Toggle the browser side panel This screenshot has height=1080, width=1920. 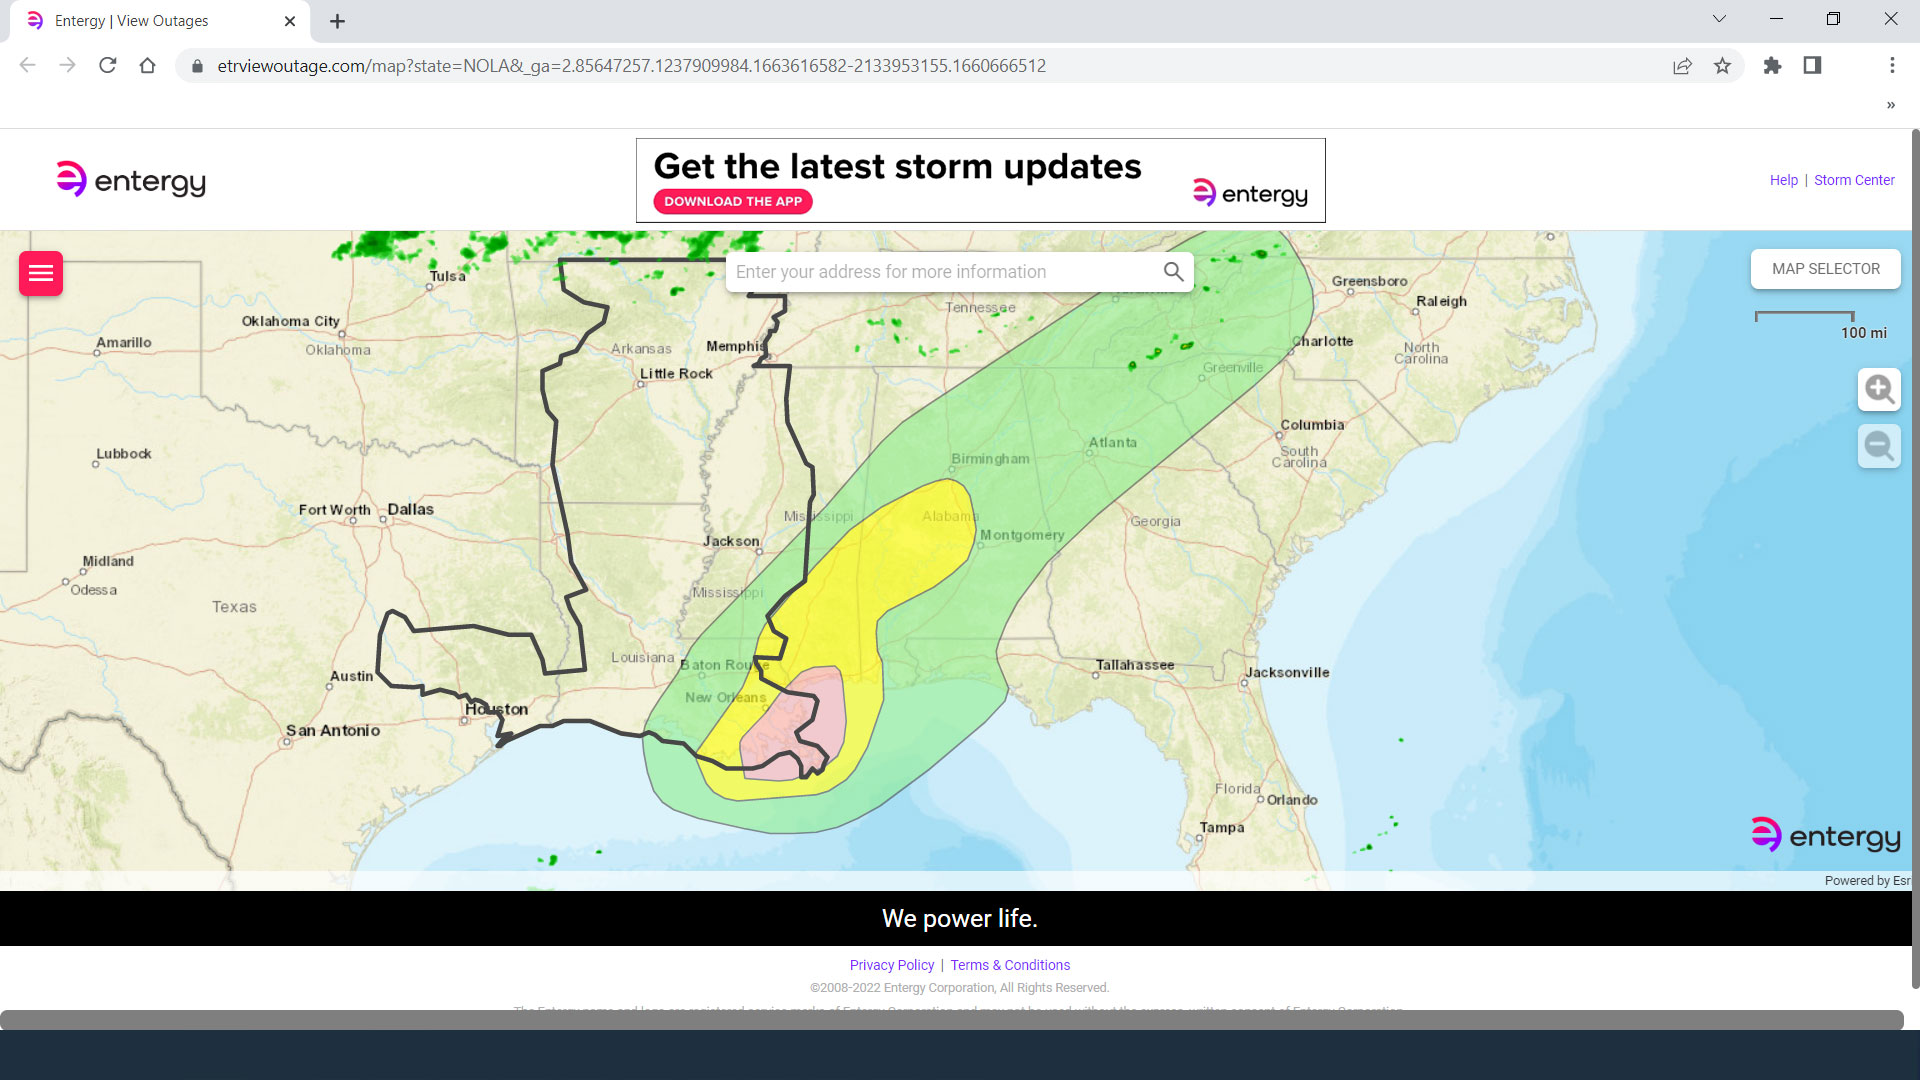pyautogui.click(x=1812, y=66)
